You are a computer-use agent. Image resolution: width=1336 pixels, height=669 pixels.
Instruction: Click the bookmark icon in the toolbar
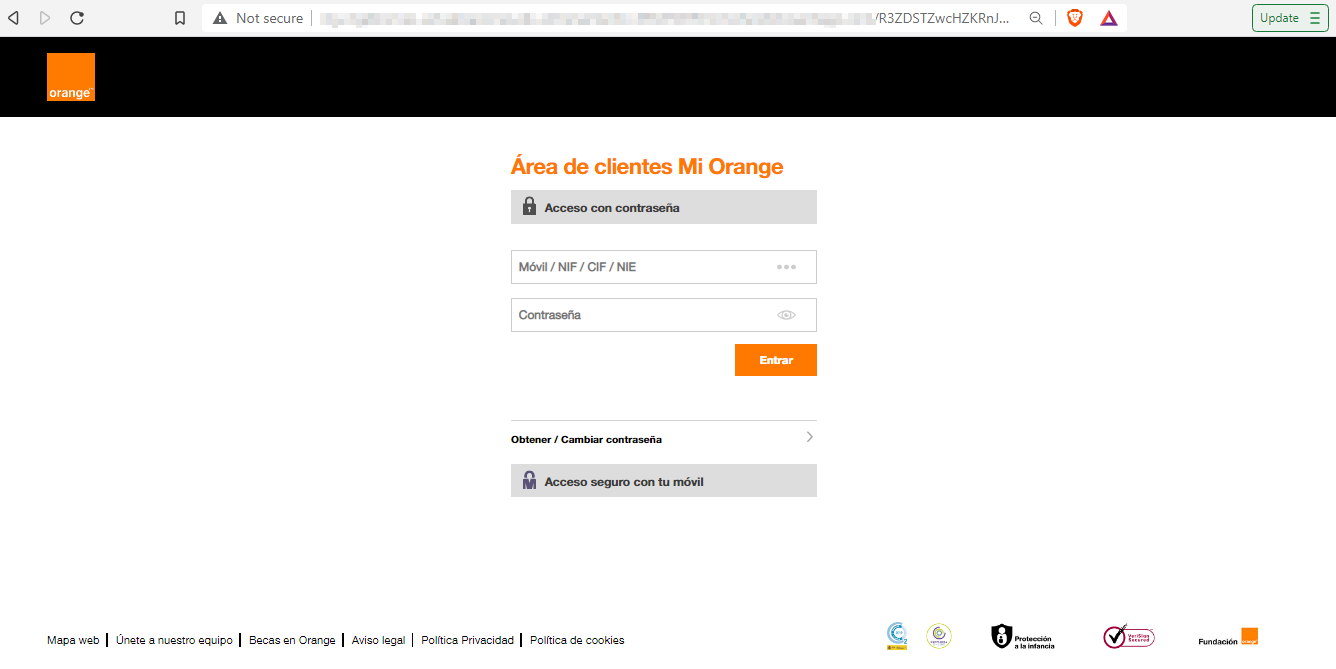coord(180,17)
